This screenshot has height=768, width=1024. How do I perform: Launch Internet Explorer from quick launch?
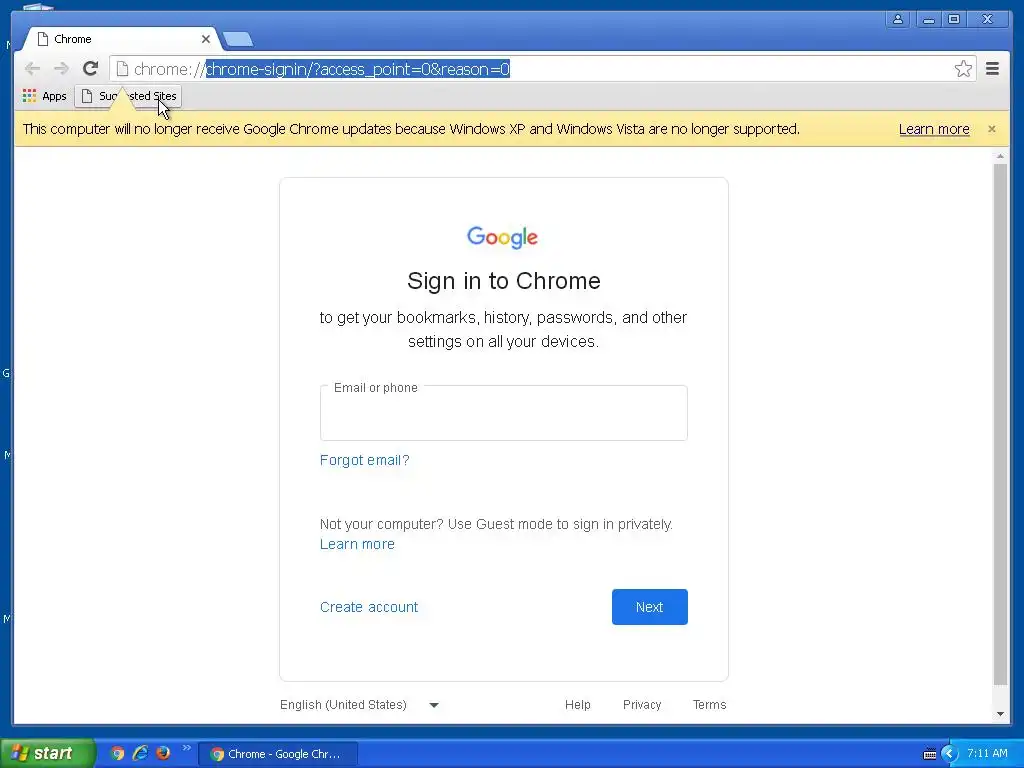[x=140, y=754]
